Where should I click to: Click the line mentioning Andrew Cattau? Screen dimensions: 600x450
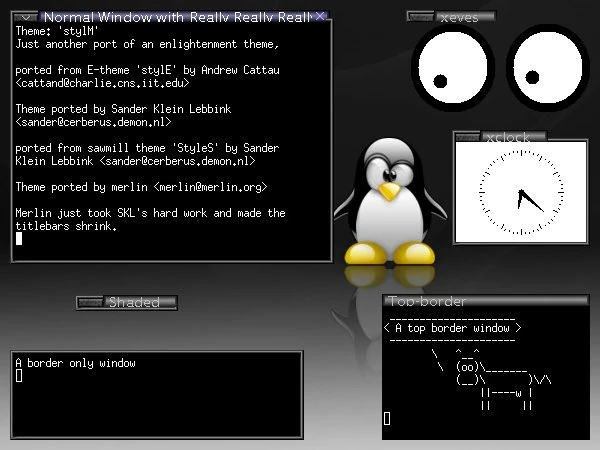pos(147,70)
